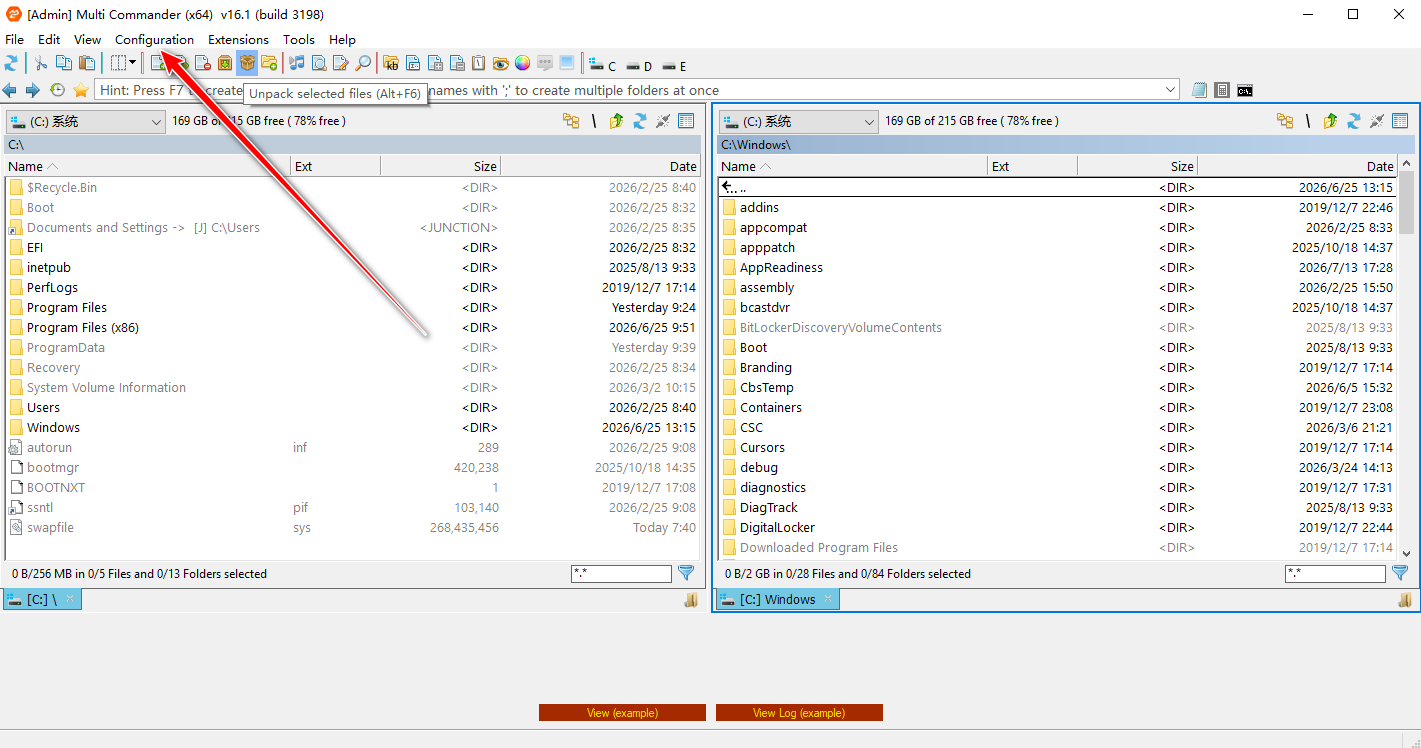Launch the calculator icon beside command line
Viewport: 1421px width, 748px height.
point(1222,90)
